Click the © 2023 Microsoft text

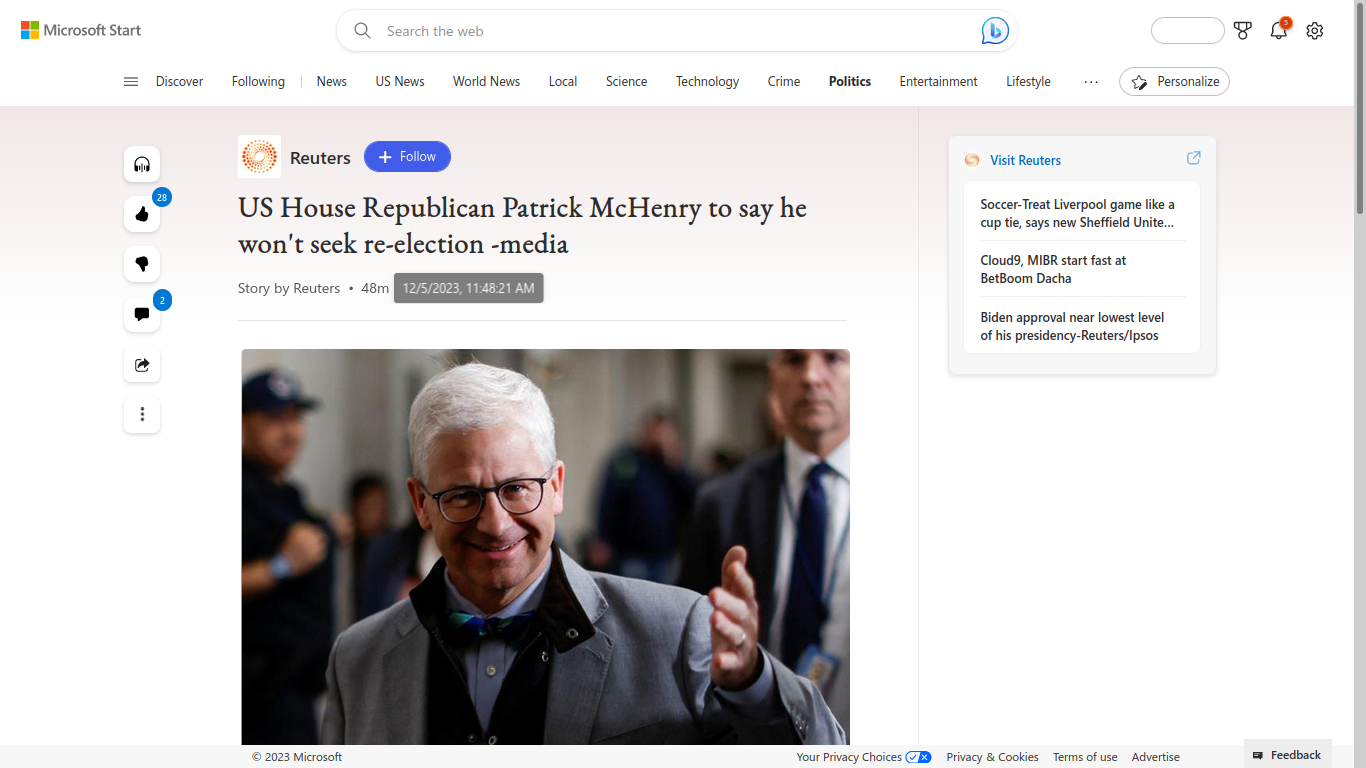pyautogui.click(x=297, y=757)
